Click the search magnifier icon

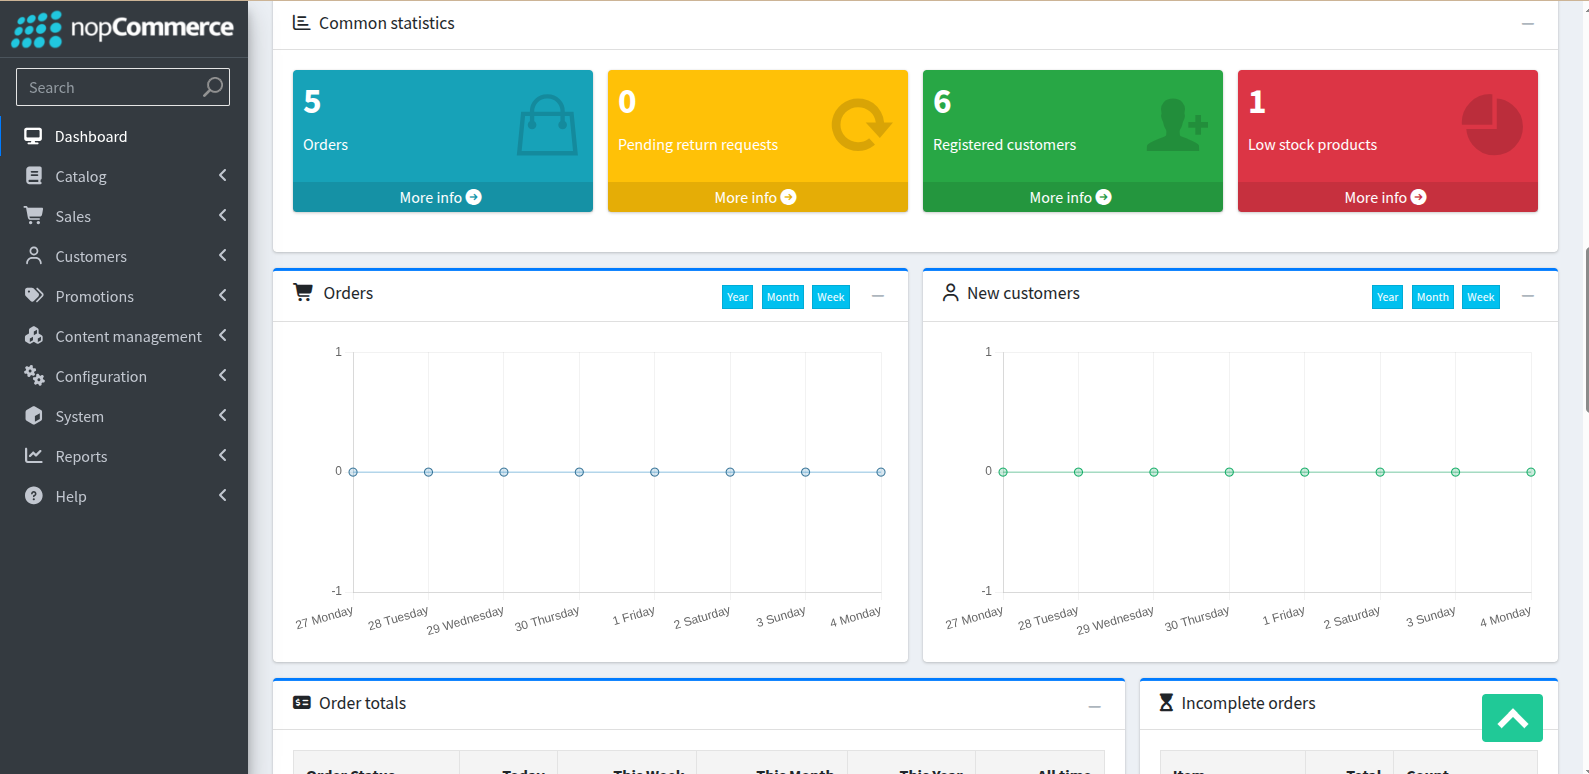pyautogui.click(x=212, y=87)
